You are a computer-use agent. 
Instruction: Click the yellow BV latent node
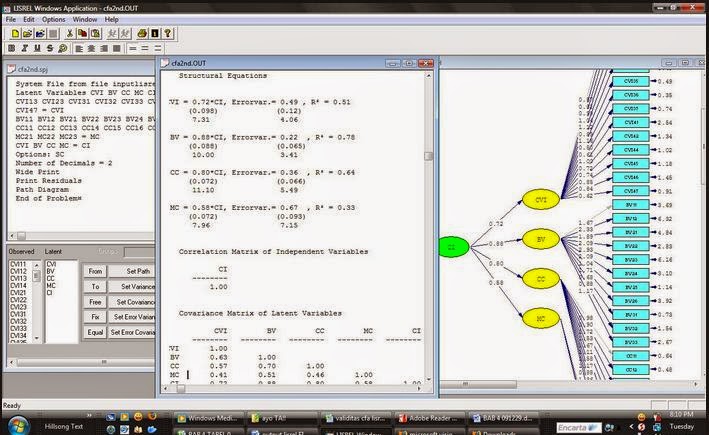[541, 239]
